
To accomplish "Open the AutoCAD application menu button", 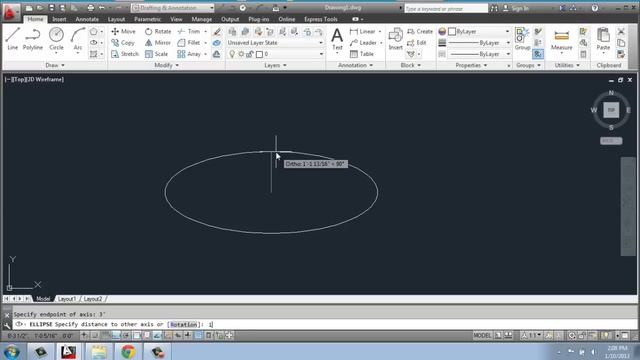I will [10, 12].
